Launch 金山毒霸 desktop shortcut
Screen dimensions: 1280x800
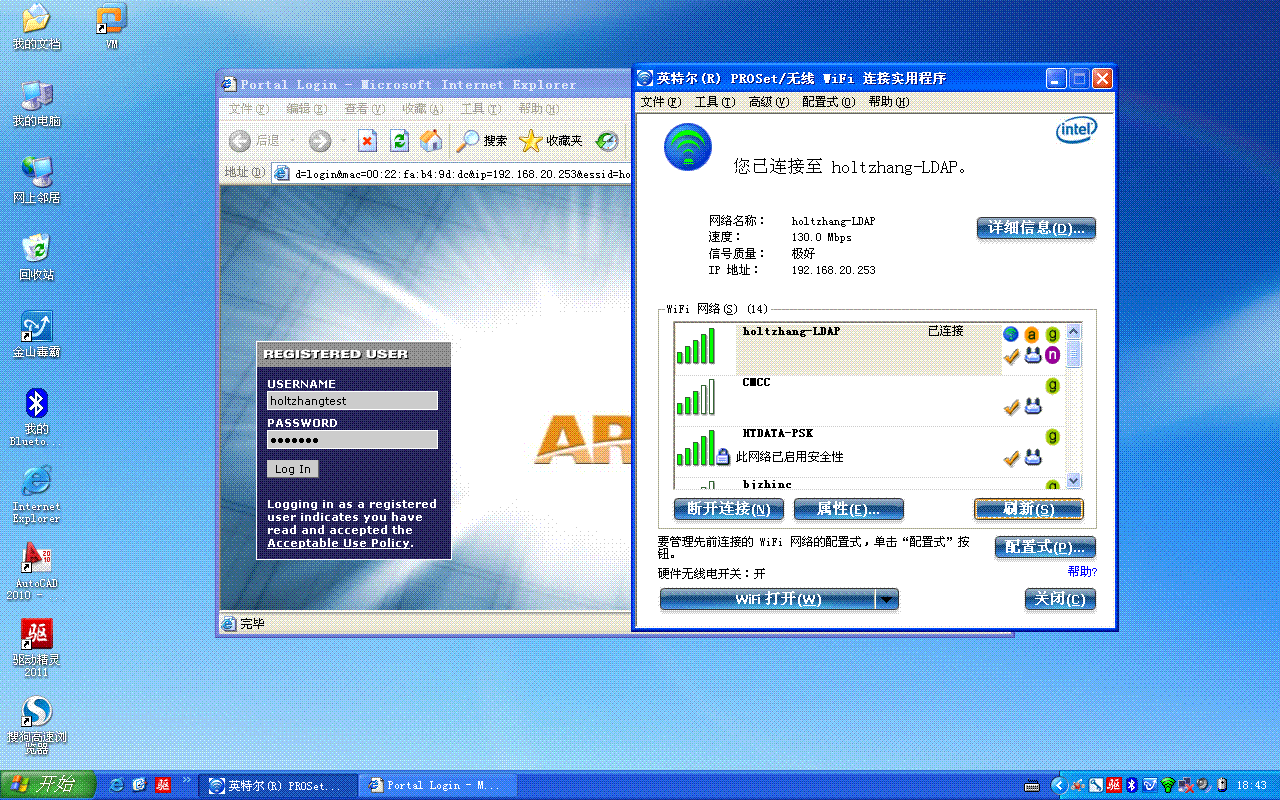coord(36,334)
